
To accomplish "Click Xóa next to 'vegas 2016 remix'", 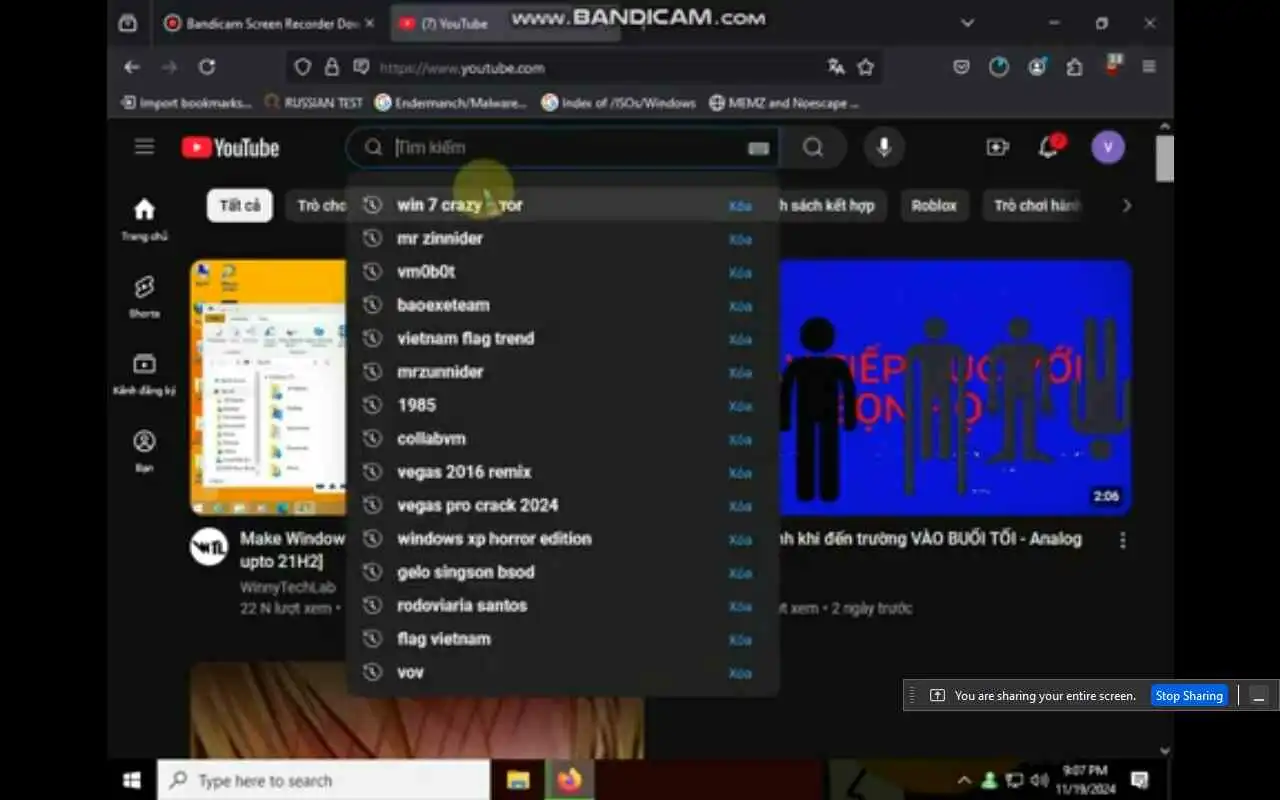I will (740, 473).
